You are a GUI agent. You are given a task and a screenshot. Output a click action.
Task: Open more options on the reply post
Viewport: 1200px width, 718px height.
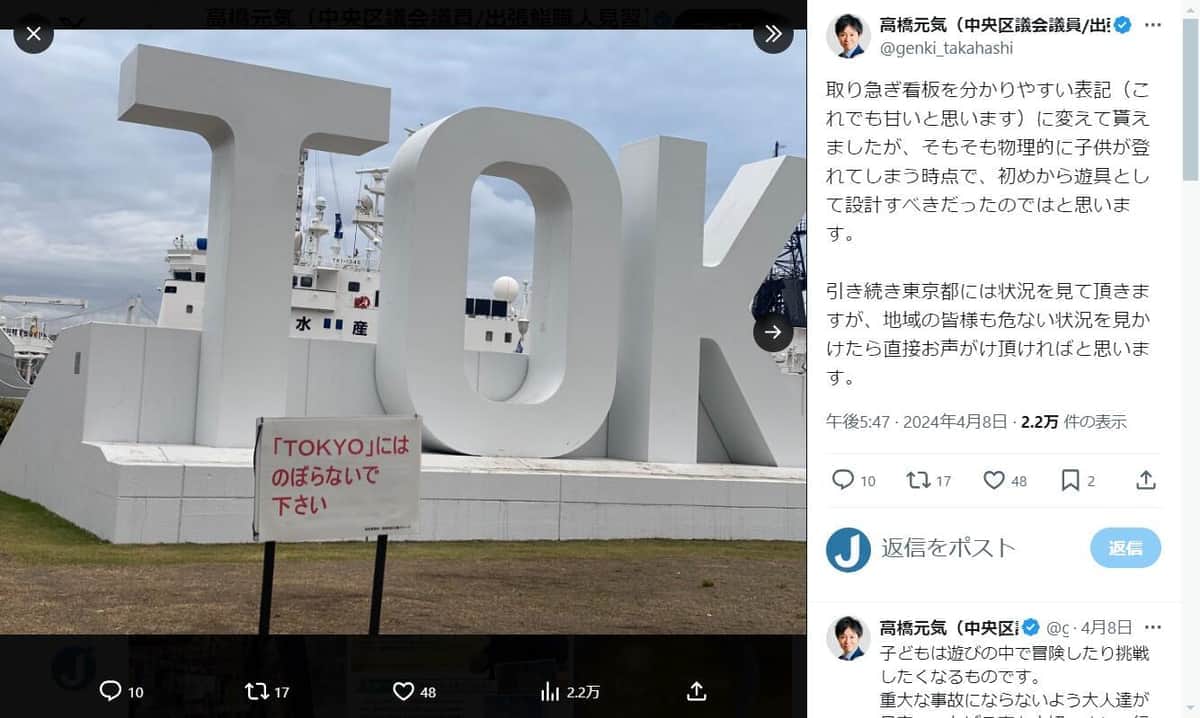click(x=1153, y=627)
